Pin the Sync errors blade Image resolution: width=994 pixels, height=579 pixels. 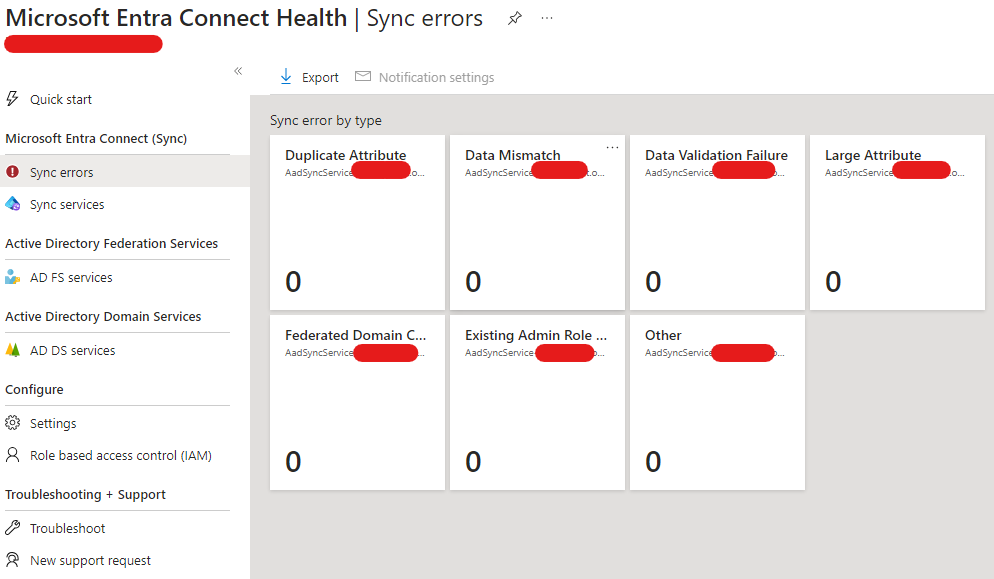pos(515,18)
